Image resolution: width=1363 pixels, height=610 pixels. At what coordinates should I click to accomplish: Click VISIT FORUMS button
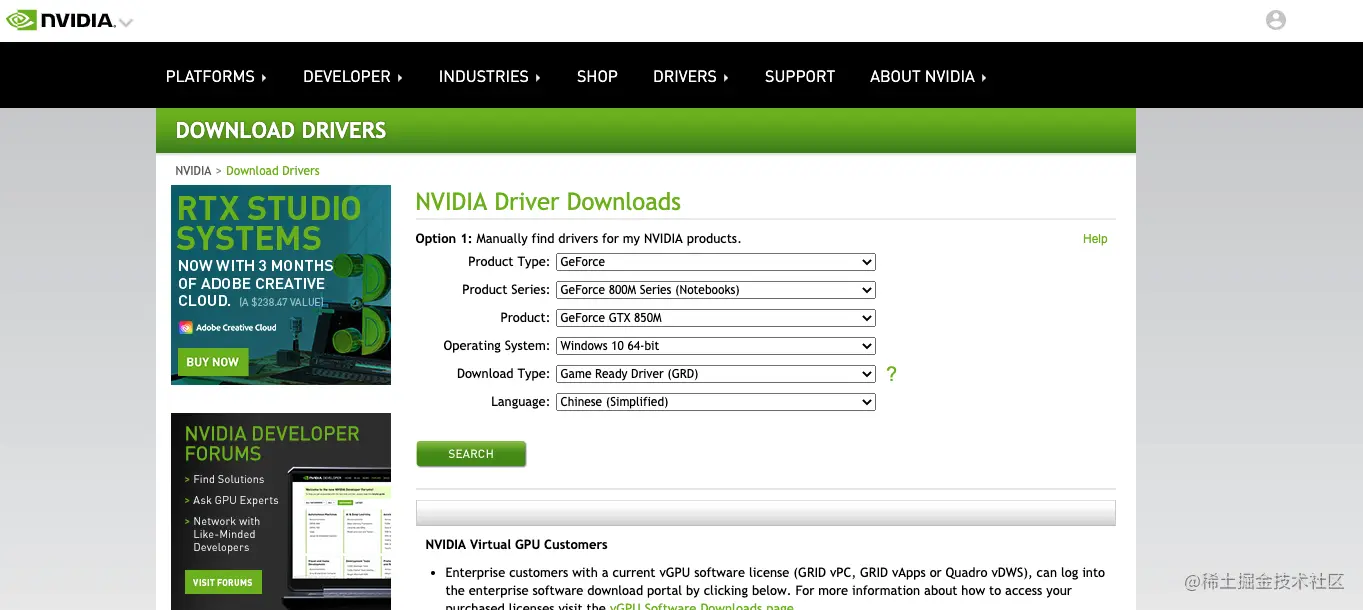pos(222,582)
